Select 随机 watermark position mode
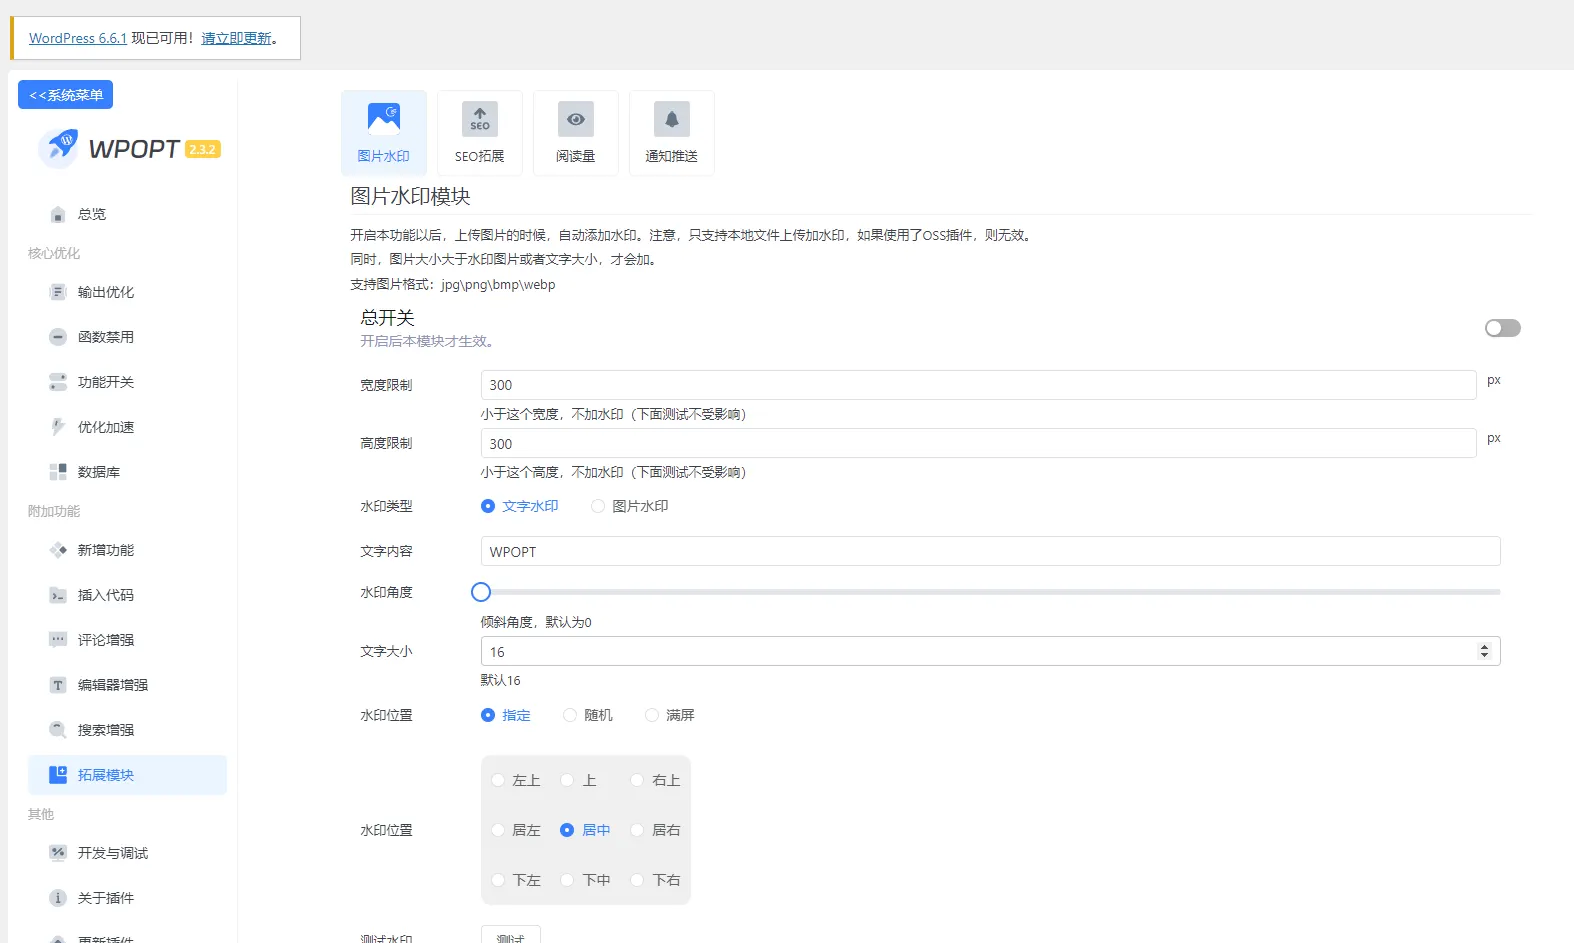1574x943 pixels. coord(570,715)
